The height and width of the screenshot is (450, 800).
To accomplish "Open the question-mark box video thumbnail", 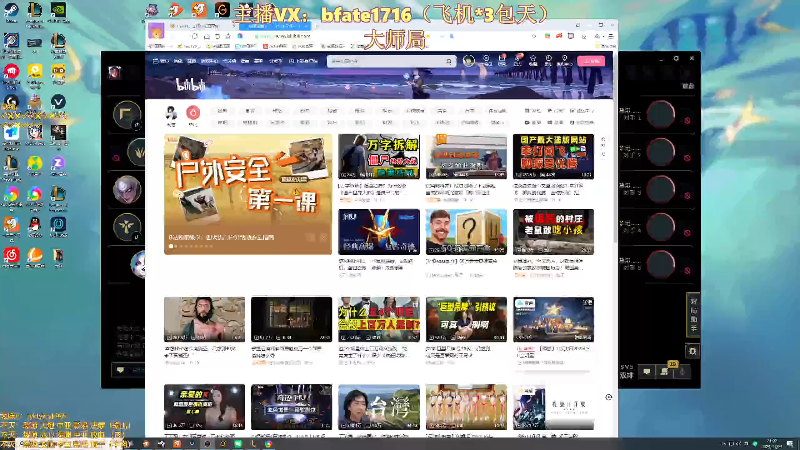I will pyautogui.click(x=466, y=231).
